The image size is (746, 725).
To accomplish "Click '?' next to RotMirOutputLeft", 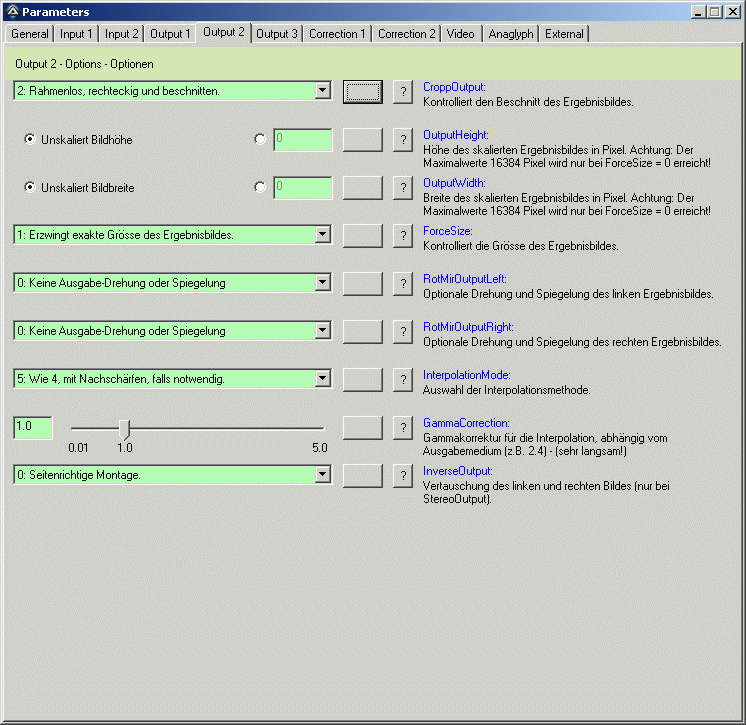I will (x=402, y=284).
